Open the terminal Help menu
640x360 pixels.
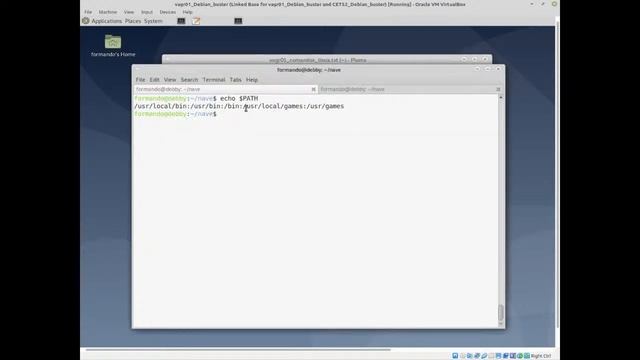point(252,80)
